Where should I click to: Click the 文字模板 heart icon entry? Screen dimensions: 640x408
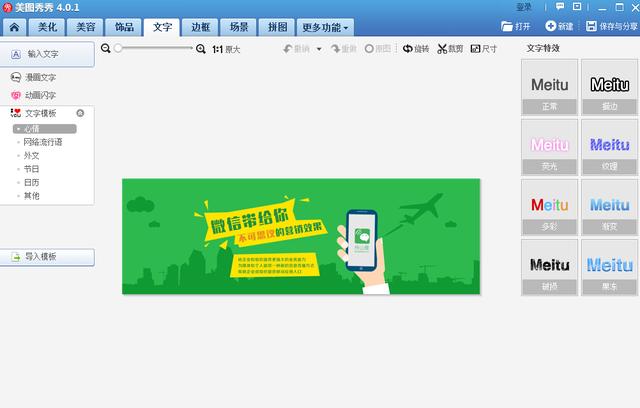[33, 113]
